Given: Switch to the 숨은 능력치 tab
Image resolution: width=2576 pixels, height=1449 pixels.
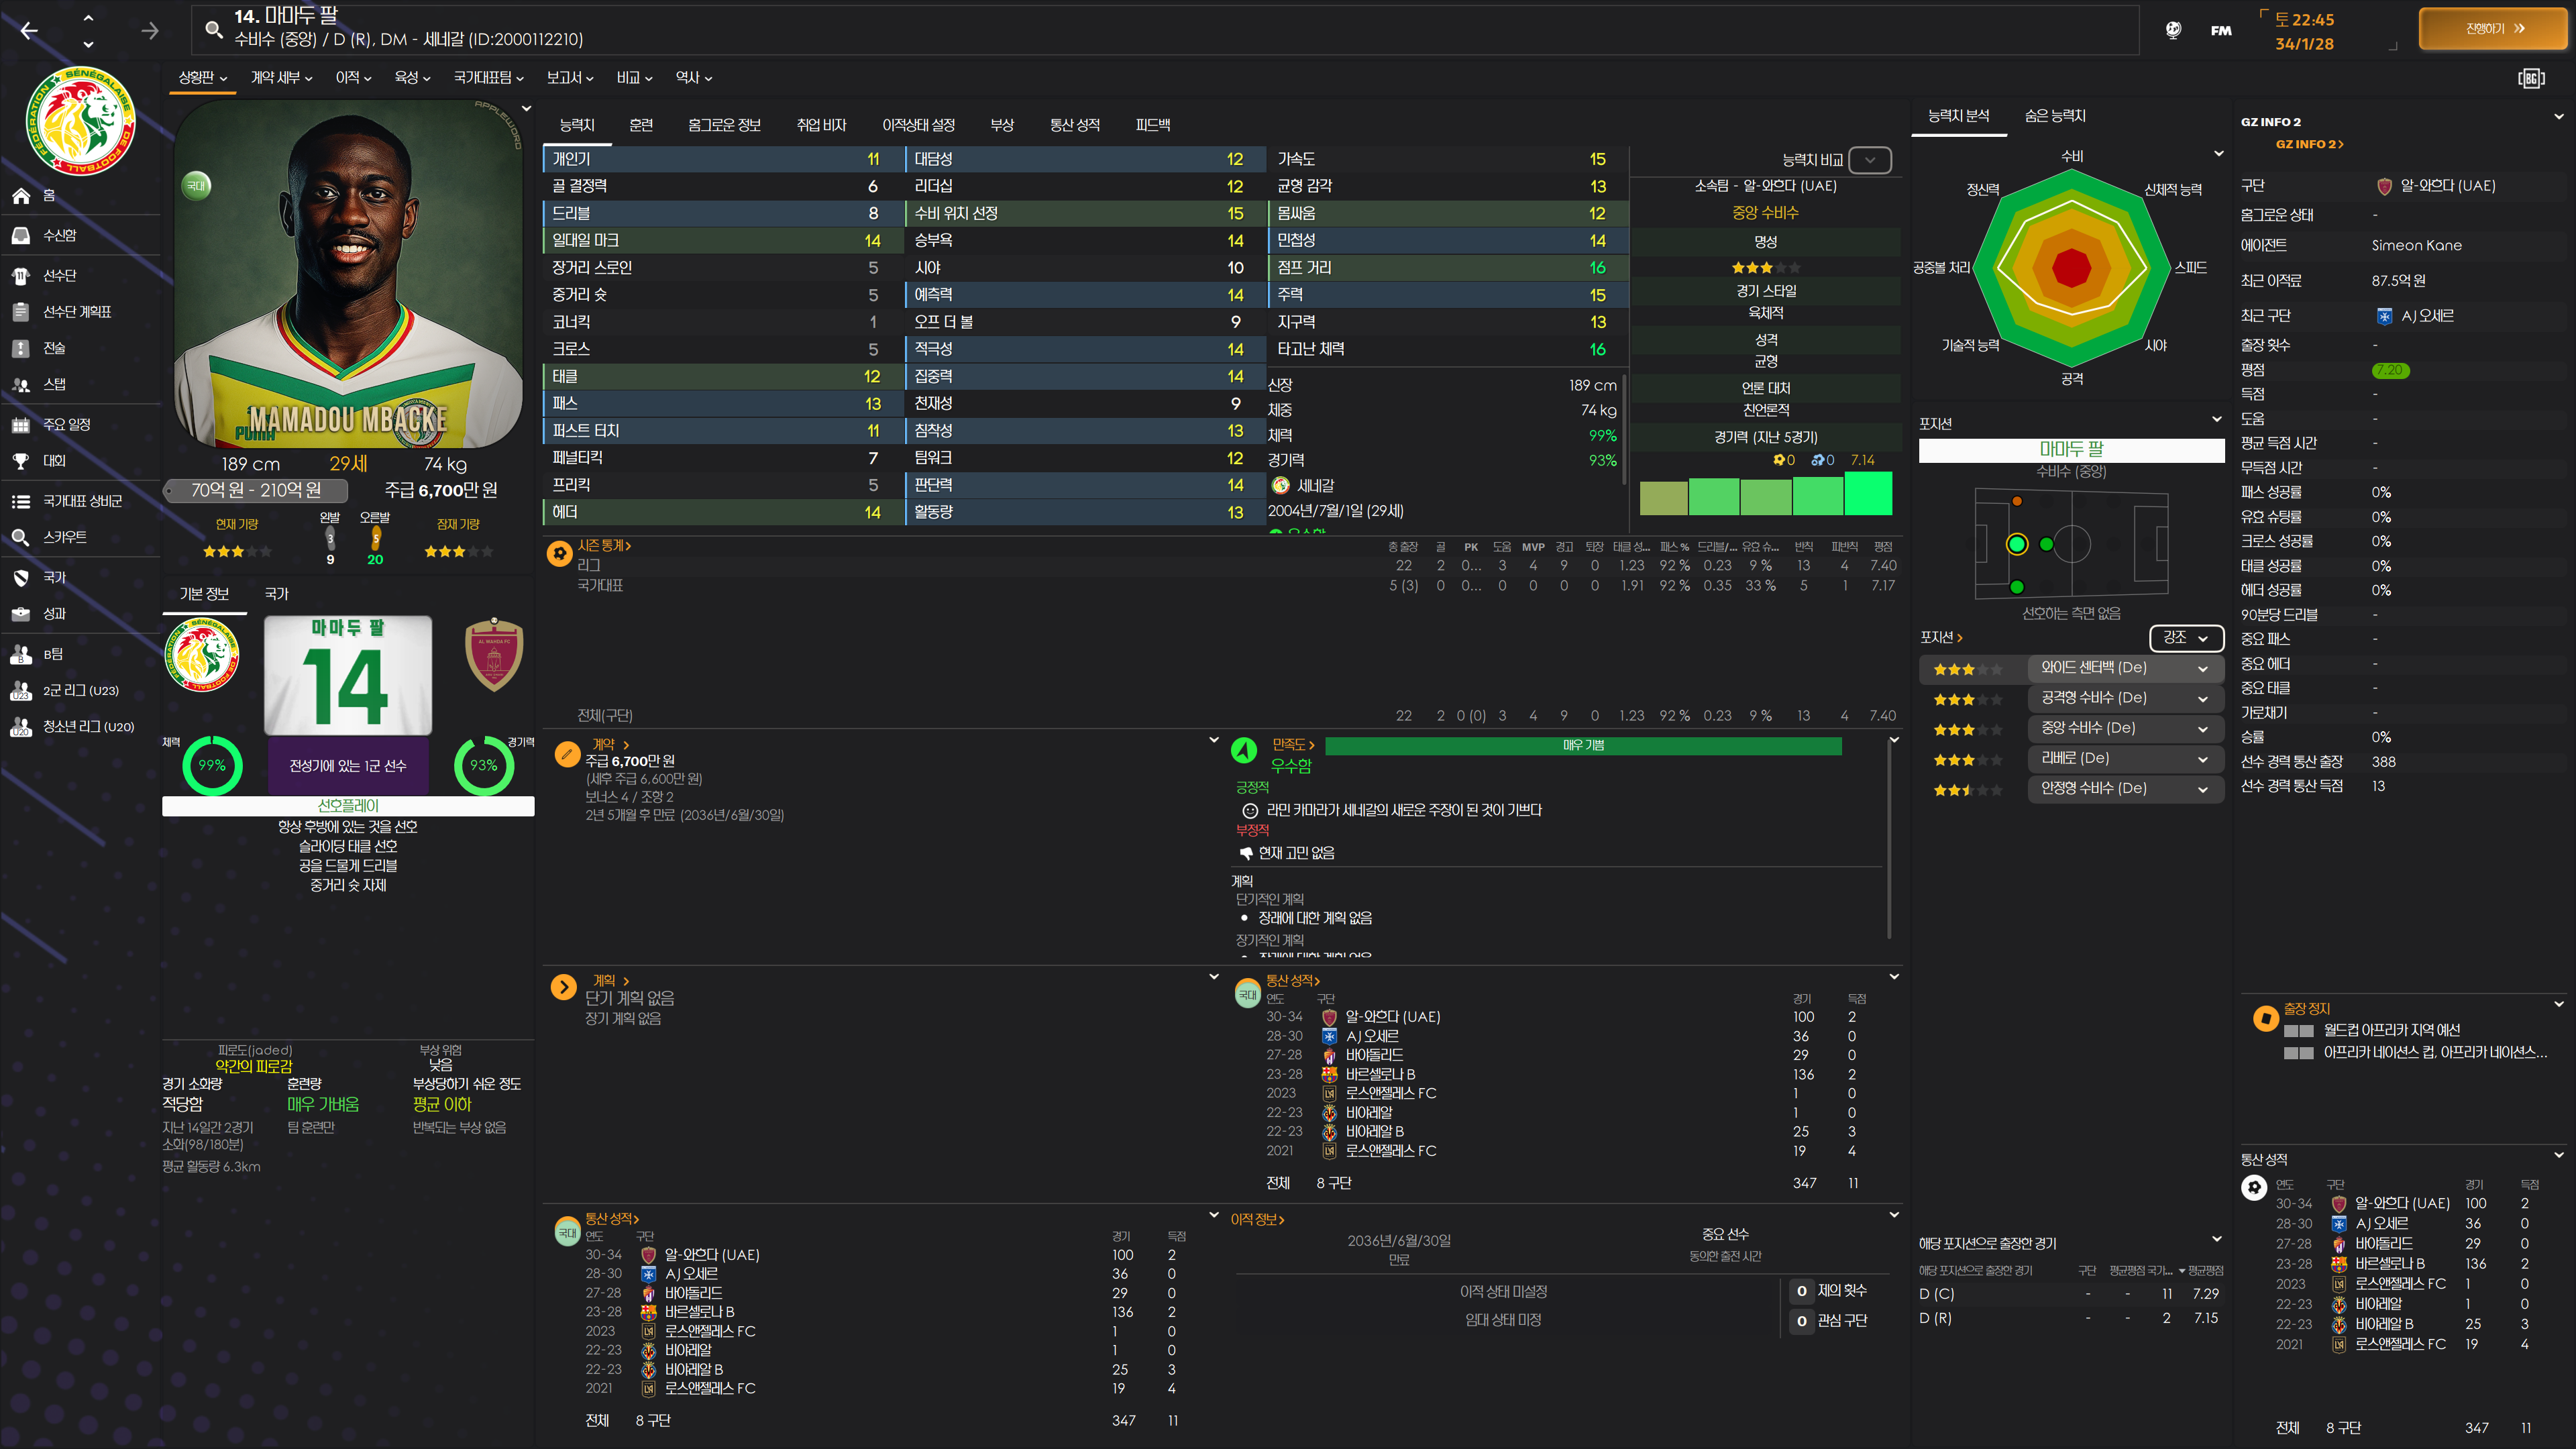Looking at the screenshot, I should (x=2054, y=116).
